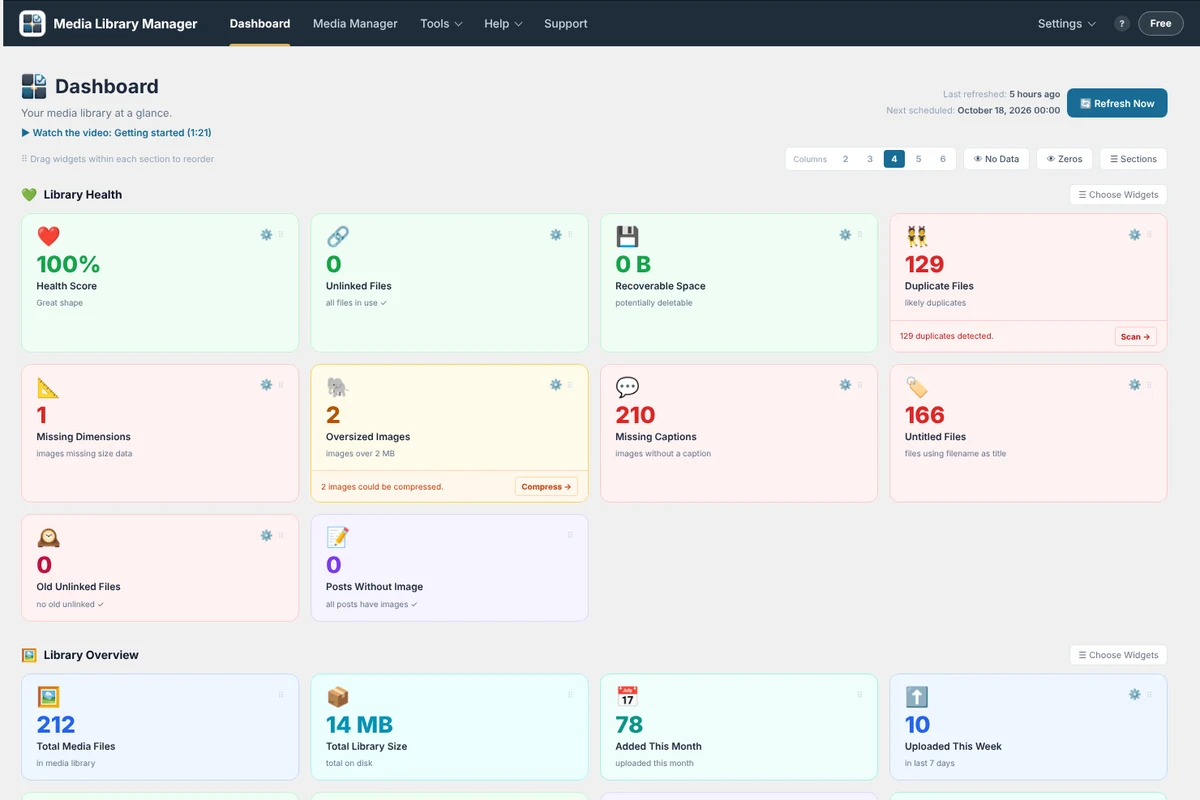1200x800 pixels.
Task: Open gear settings on Health Score widget
Action: 266,235
